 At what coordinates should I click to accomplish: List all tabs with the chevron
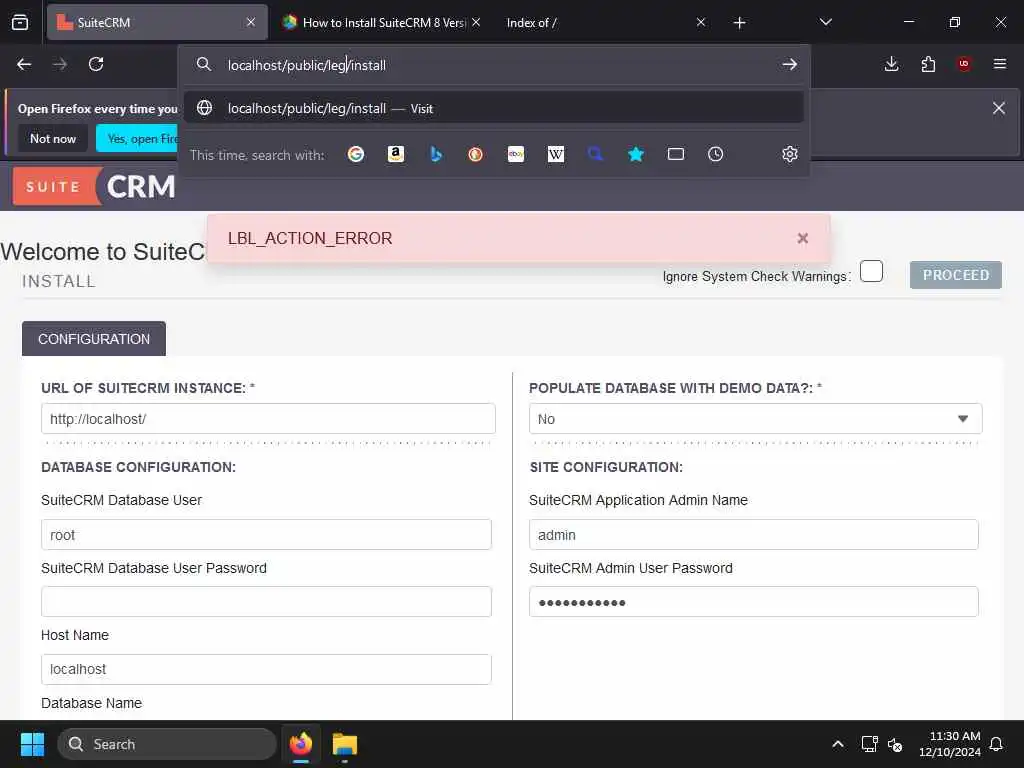[825, 22]
